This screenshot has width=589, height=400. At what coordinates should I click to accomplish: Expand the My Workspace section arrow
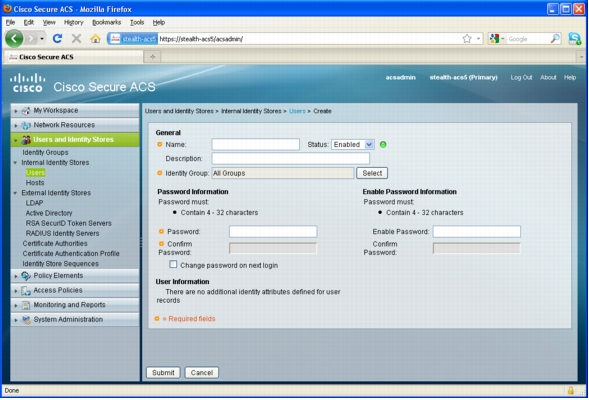(x=16, y=111)
